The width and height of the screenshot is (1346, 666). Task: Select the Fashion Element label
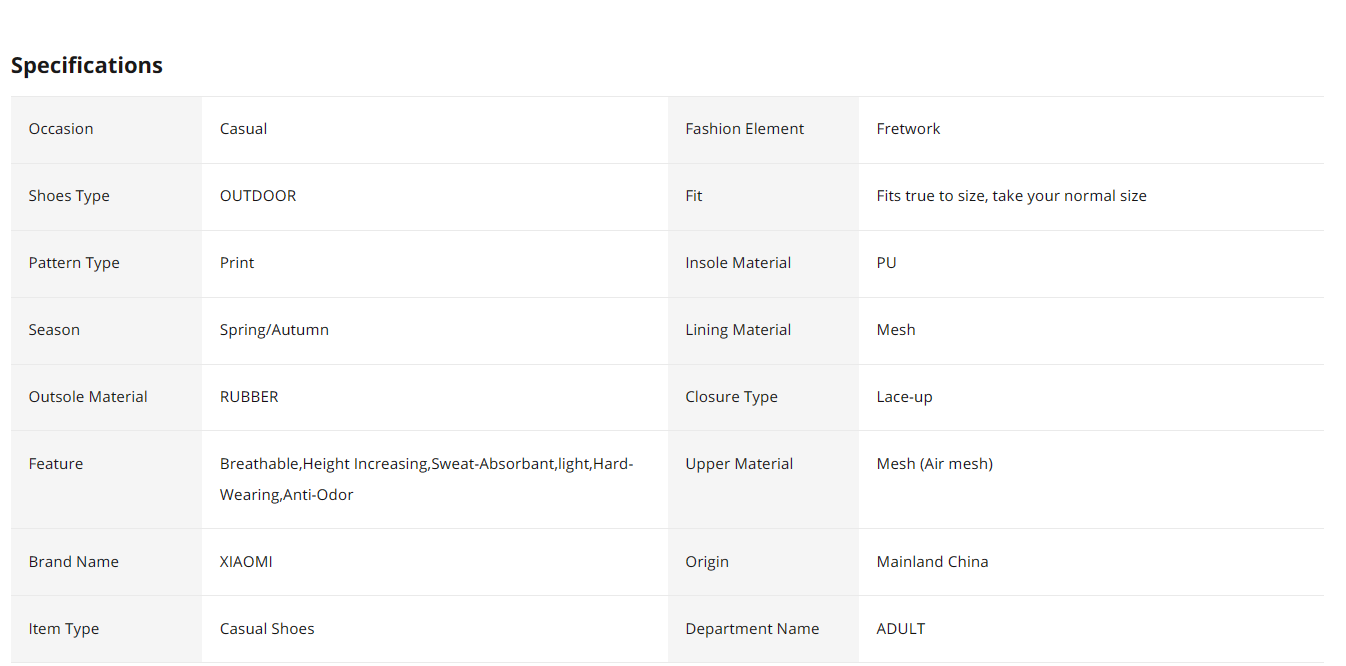click(744, 129)
